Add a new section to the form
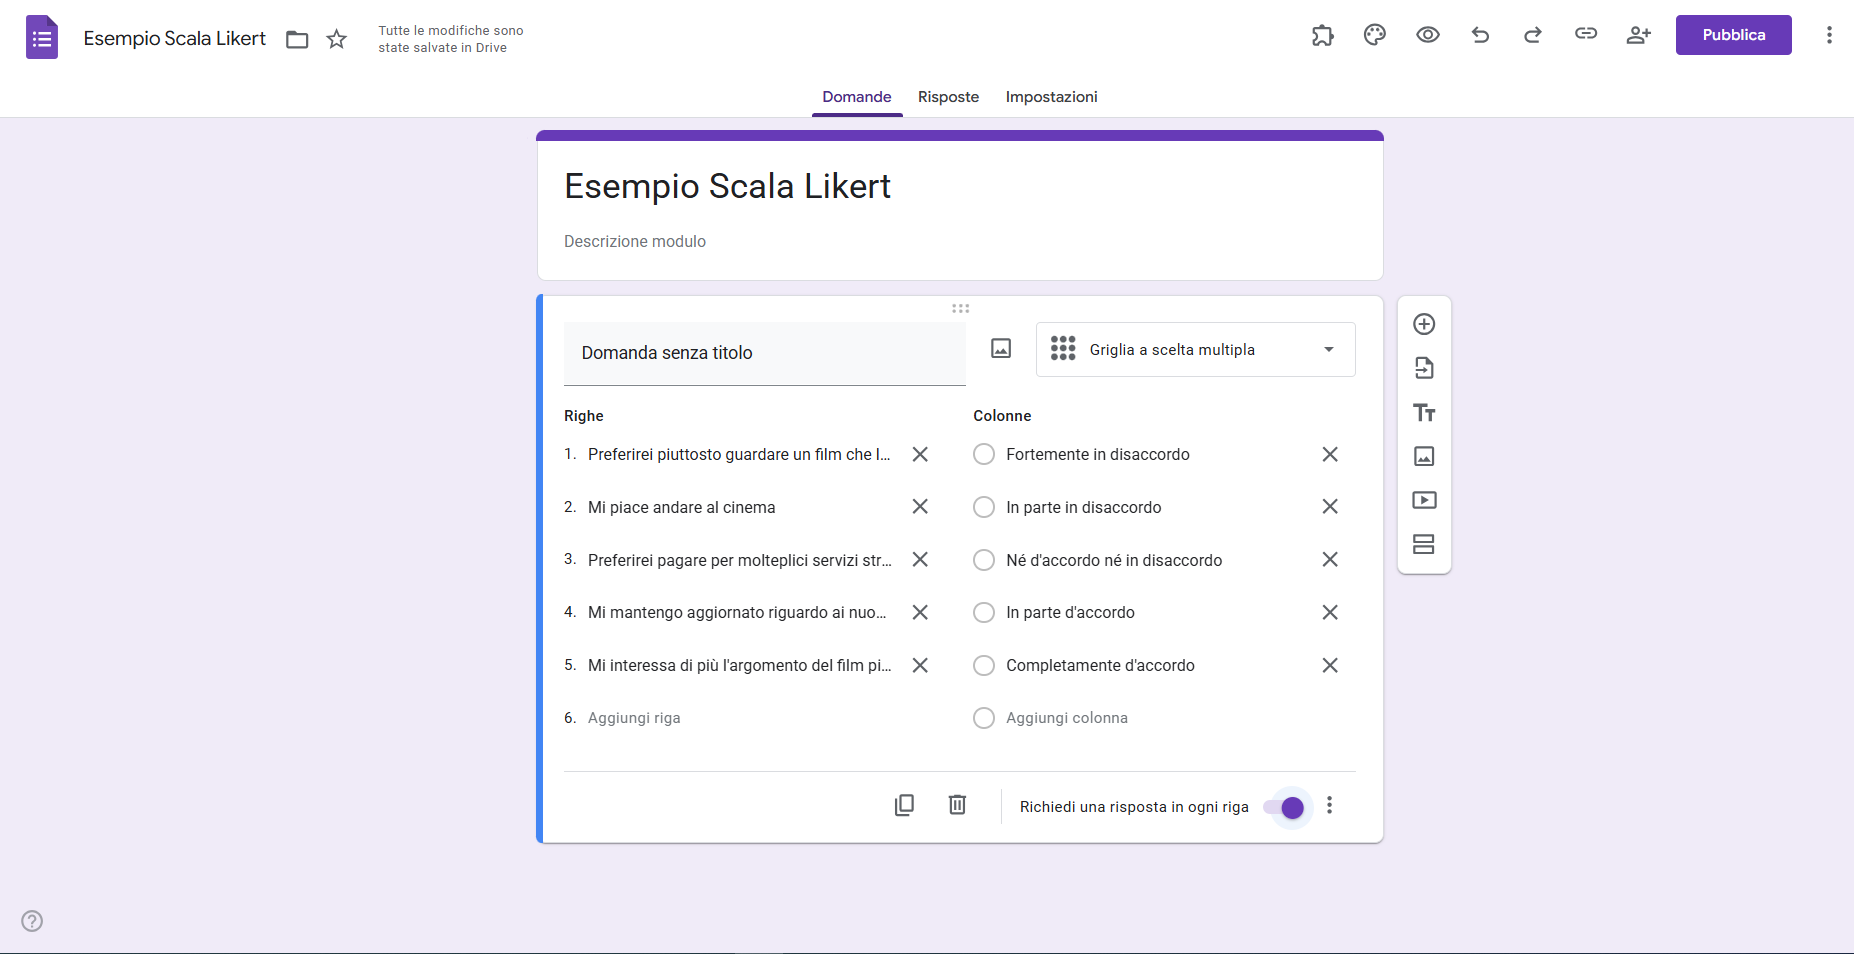The width and height of the screenshot is (1854, 954). click(1424, 544)
